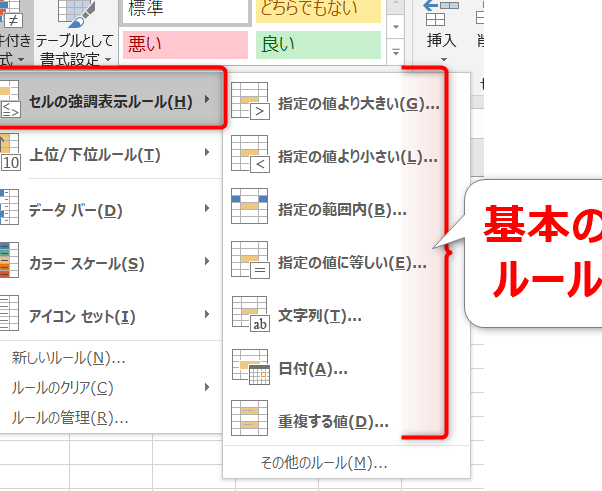
Task: Click the 指定の値より大きい rule icon
Action: coord(250,102)
